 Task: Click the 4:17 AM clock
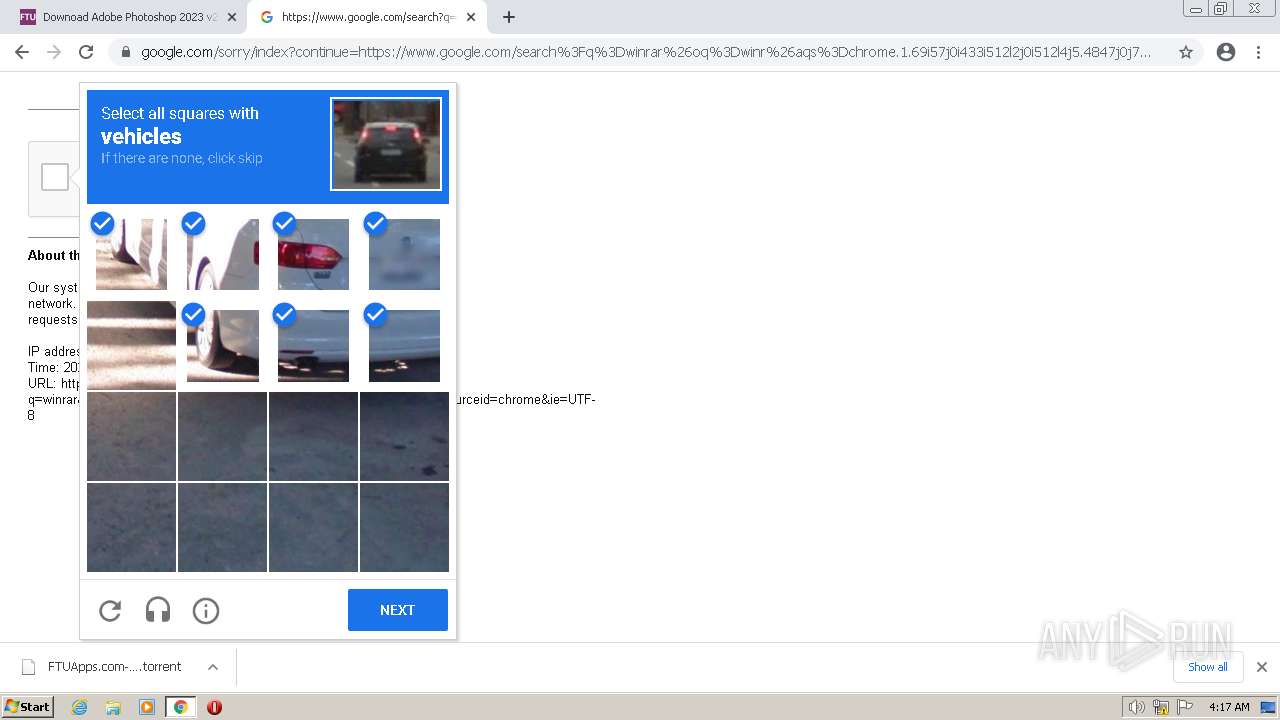click(1229, 707)
